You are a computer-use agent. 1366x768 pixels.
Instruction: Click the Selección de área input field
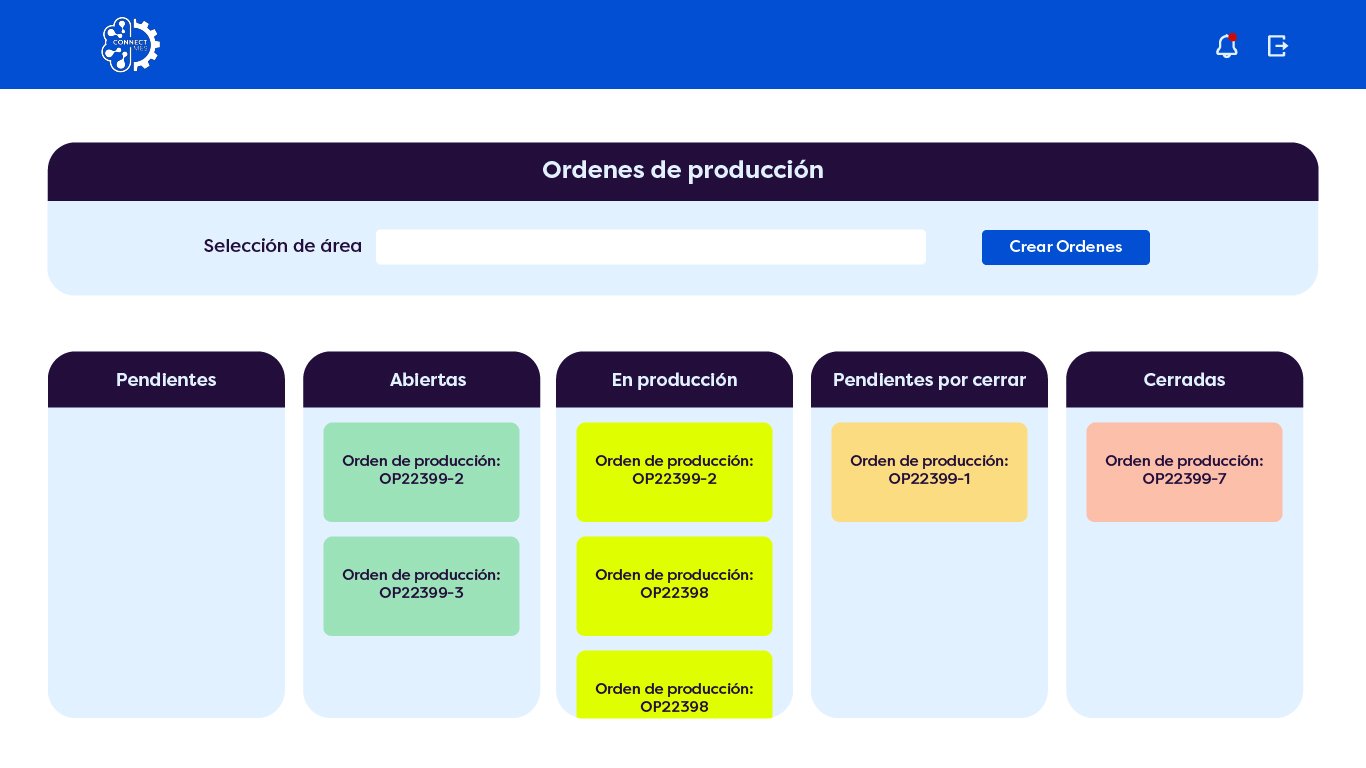pos(651,247)
